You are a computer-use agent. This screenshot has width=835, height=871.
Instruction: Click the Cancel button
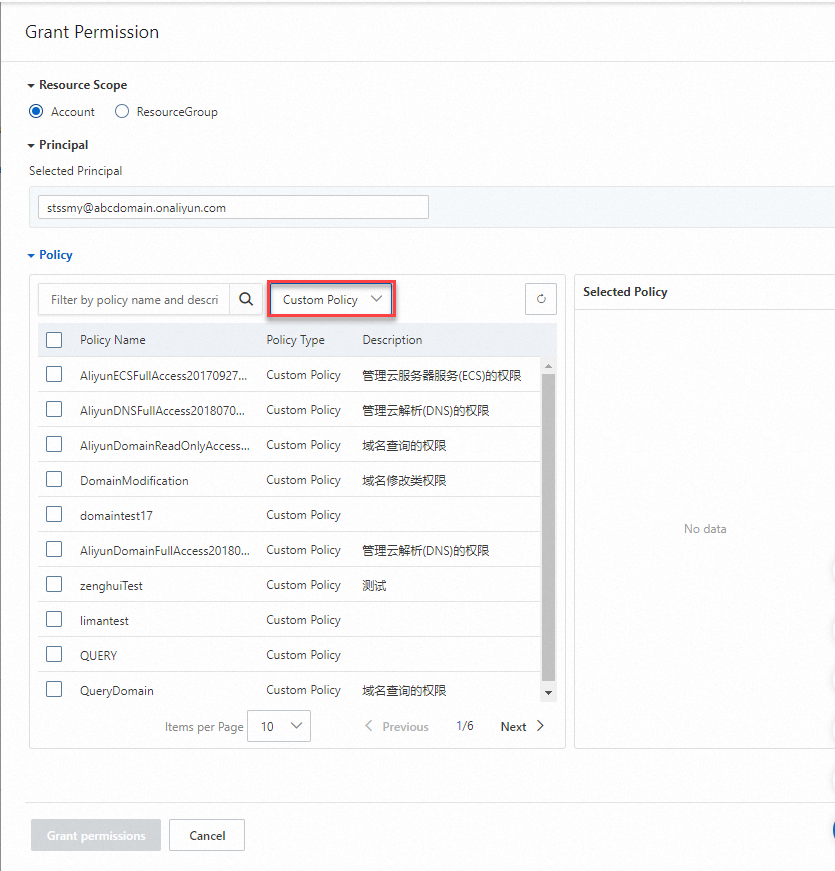(x=207, y=835)
